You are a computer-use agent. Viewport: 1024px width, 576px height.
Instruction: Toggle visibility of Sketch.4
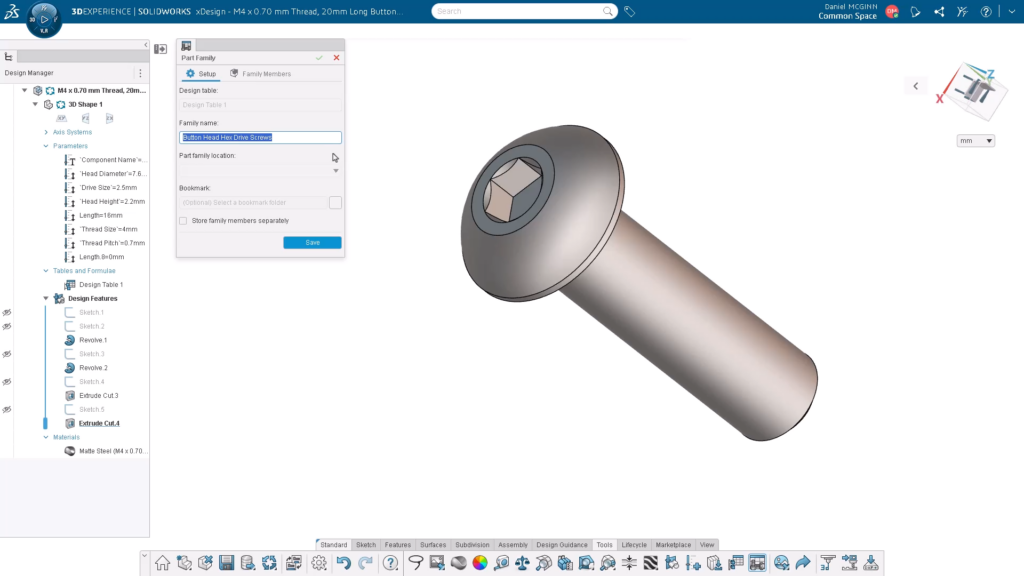7,381
